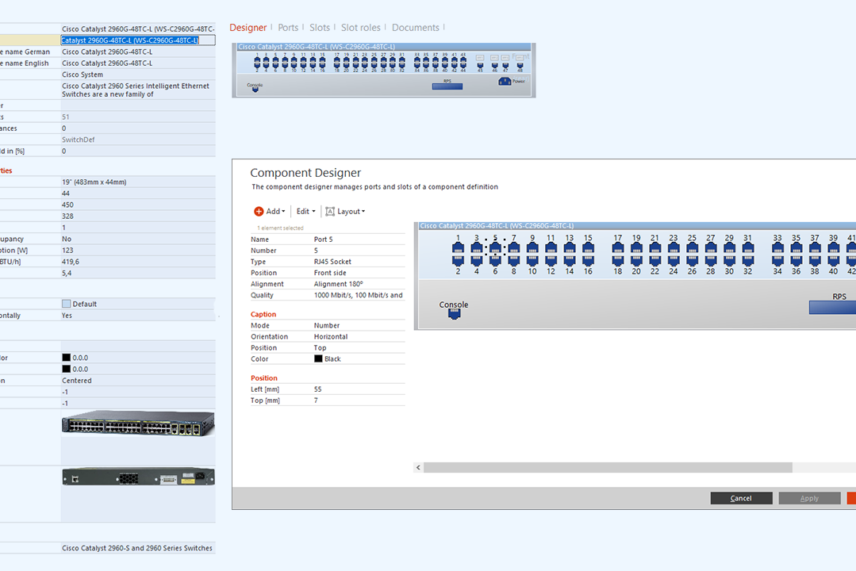Click the front view switch thumbnail
The image size is (856, 571).
click(x=138, y=425)
